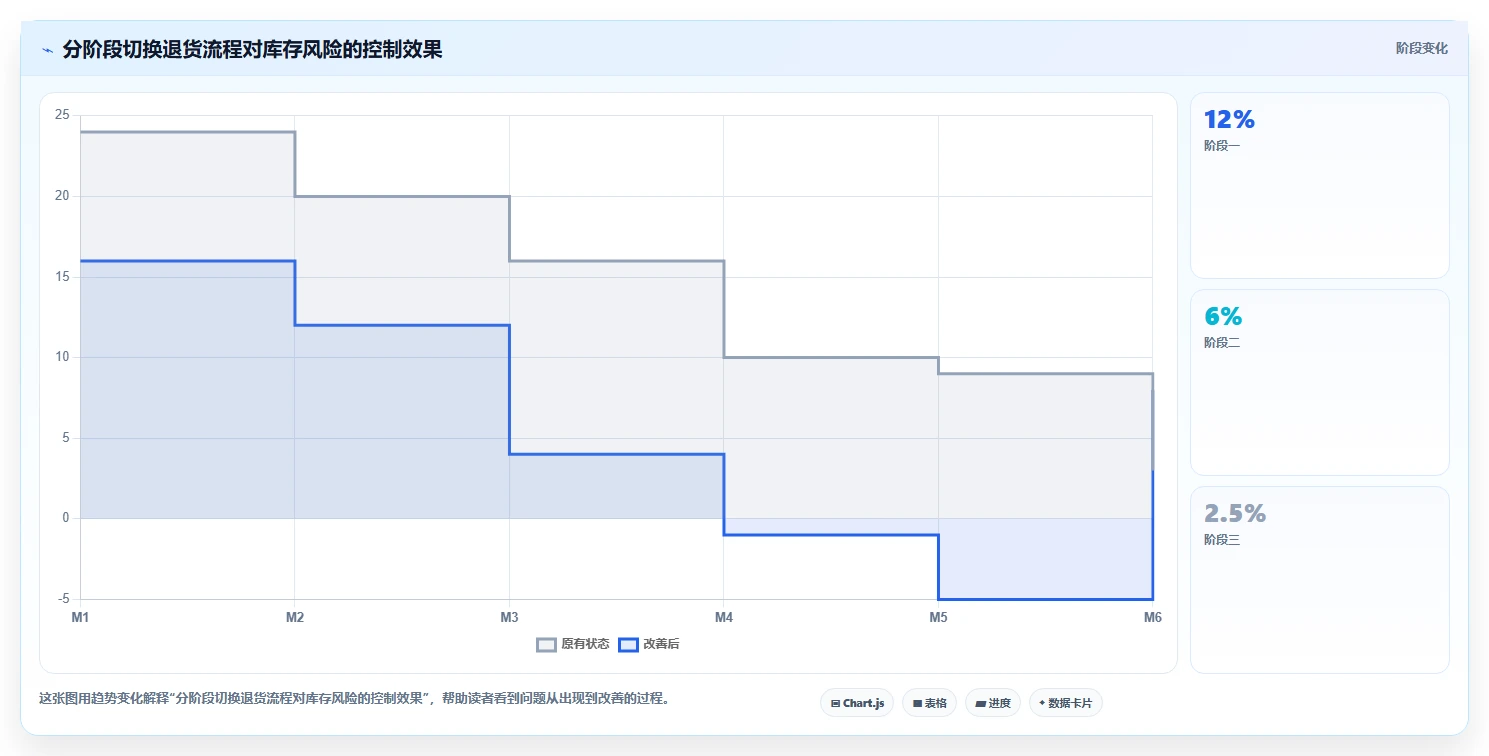The width and height of the screenshot is (1489, 756).
Task: Click the chart title 分阶段切换退货流程对库存风险的控制效果
Action: click(252, 49)
